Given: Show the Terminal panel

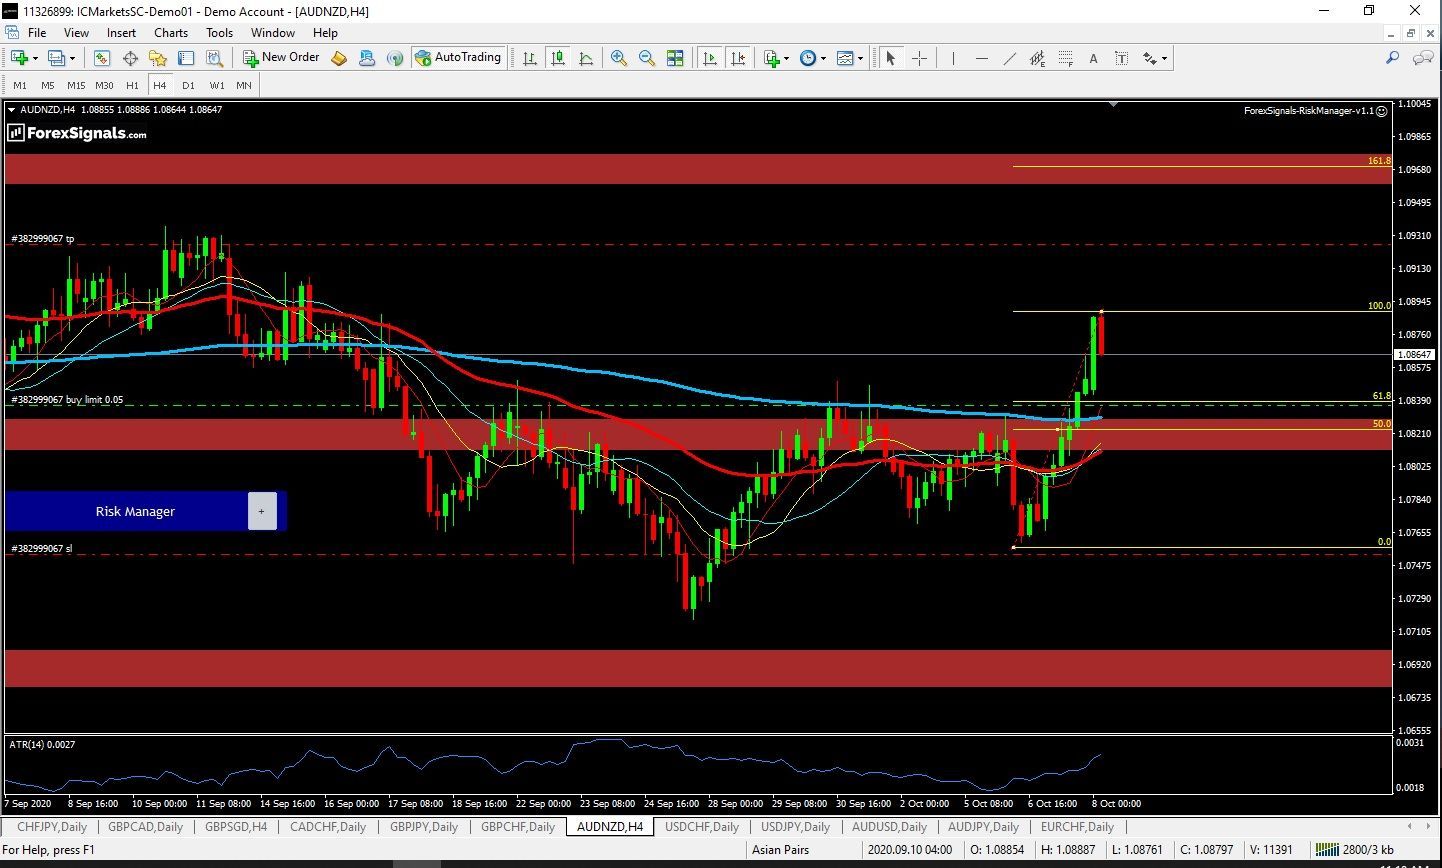Looking at the screenshot, I should 186,58.
